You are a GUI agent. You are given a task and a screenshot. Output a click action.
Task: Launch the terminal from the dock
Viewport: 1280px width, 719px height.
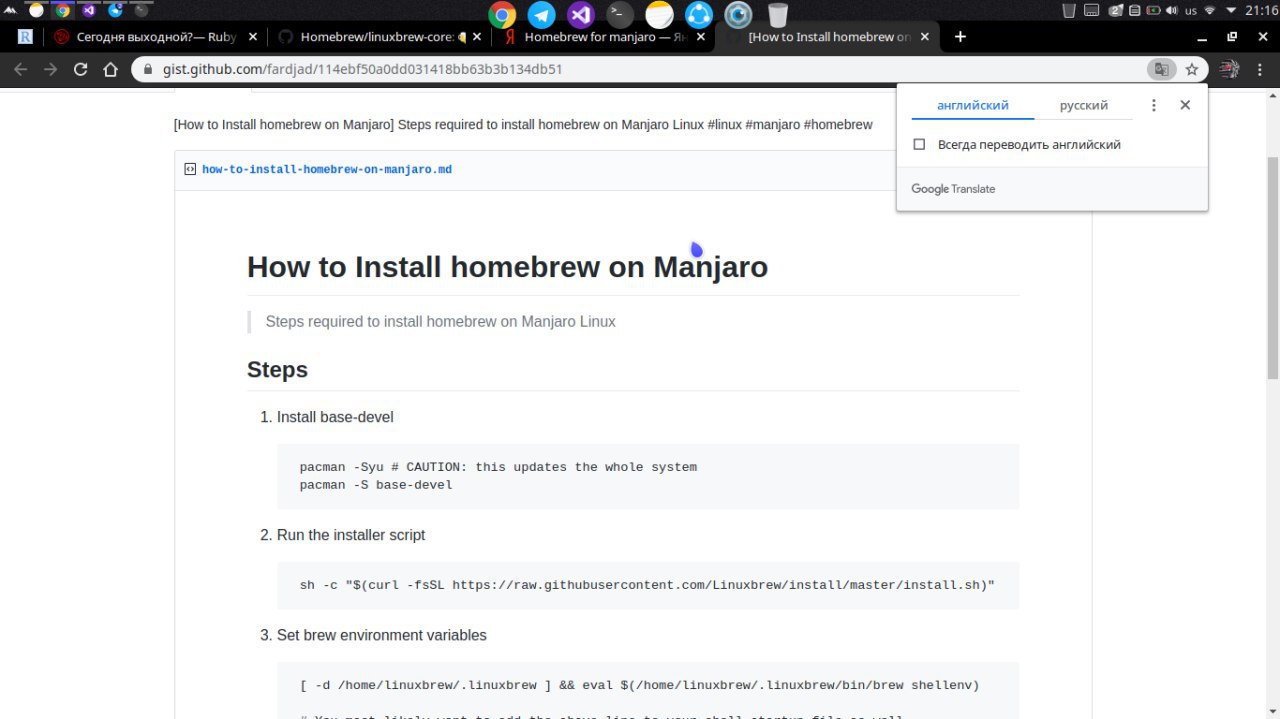(620, 14)
